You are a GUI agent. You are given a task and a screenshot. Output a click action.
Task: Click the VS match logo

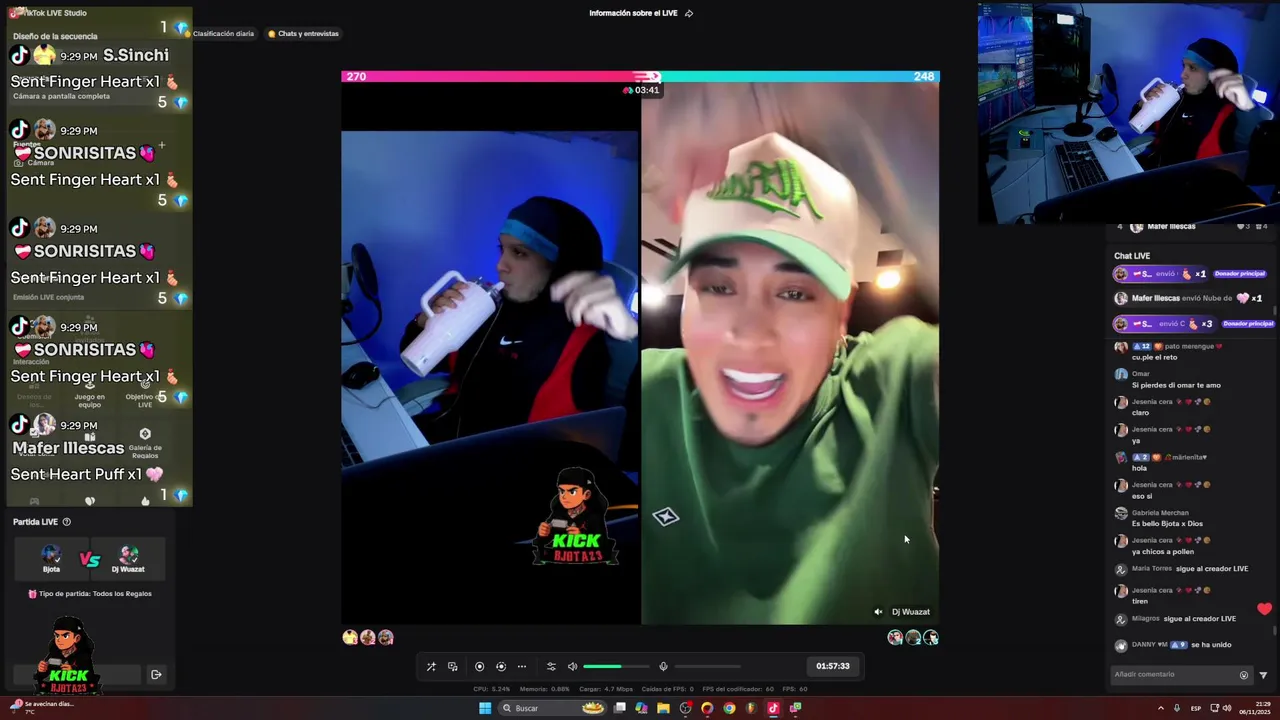(x=90, y=560)
